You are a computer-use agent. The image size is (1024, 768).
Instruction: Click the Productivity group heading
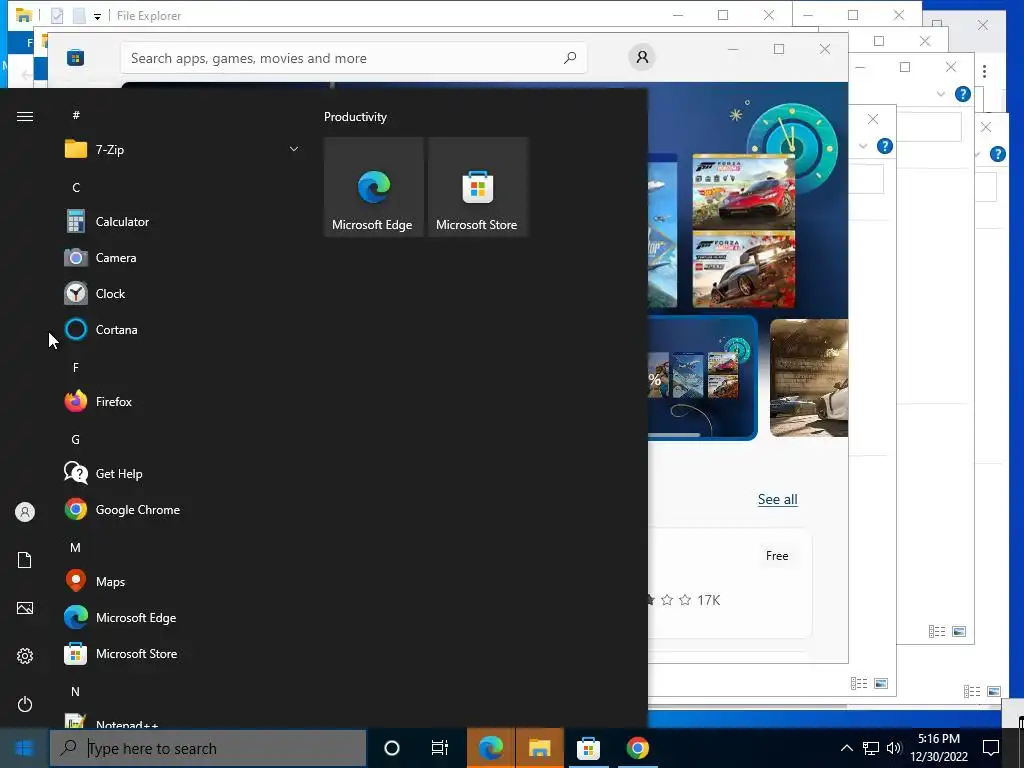coord(355,117)
